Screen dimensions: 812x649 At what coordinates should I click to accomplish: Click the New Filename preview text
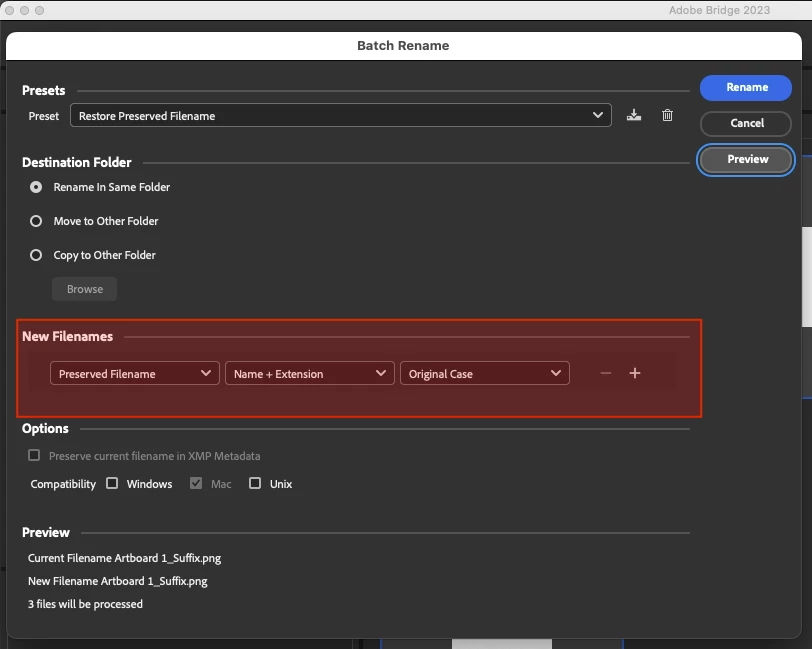pos(118,581)
